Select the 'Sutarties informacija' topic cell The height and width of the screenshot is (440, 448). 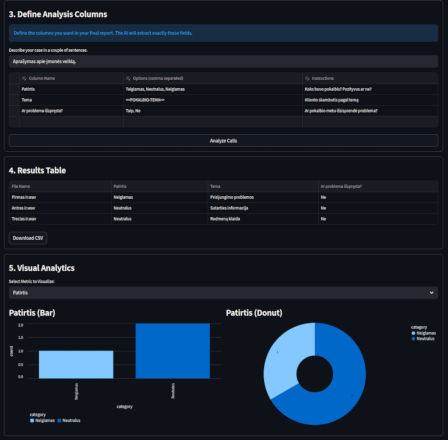coord(263,208)
